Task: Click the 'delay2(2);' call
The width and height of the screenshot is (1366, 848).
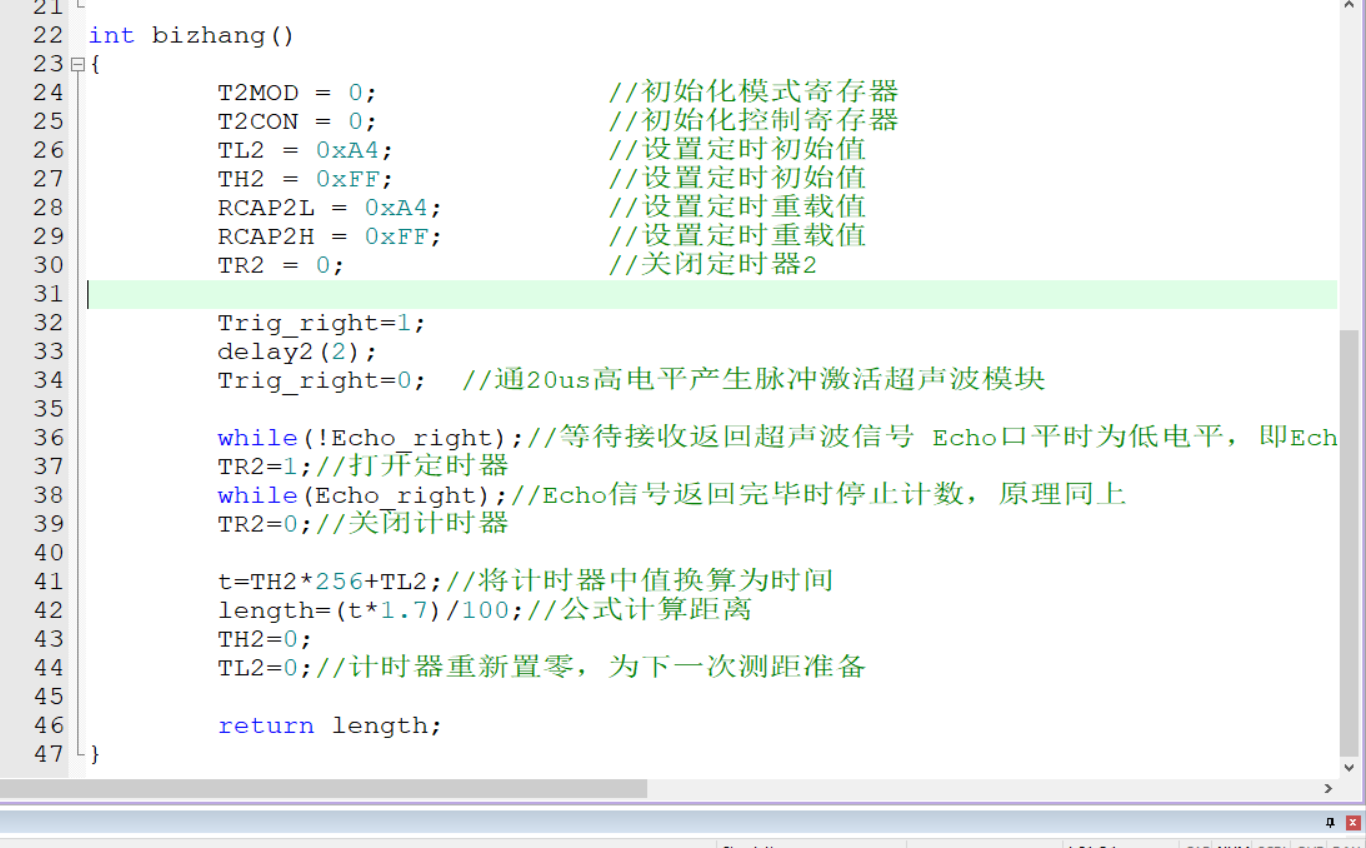Action: tap(298, 352)
